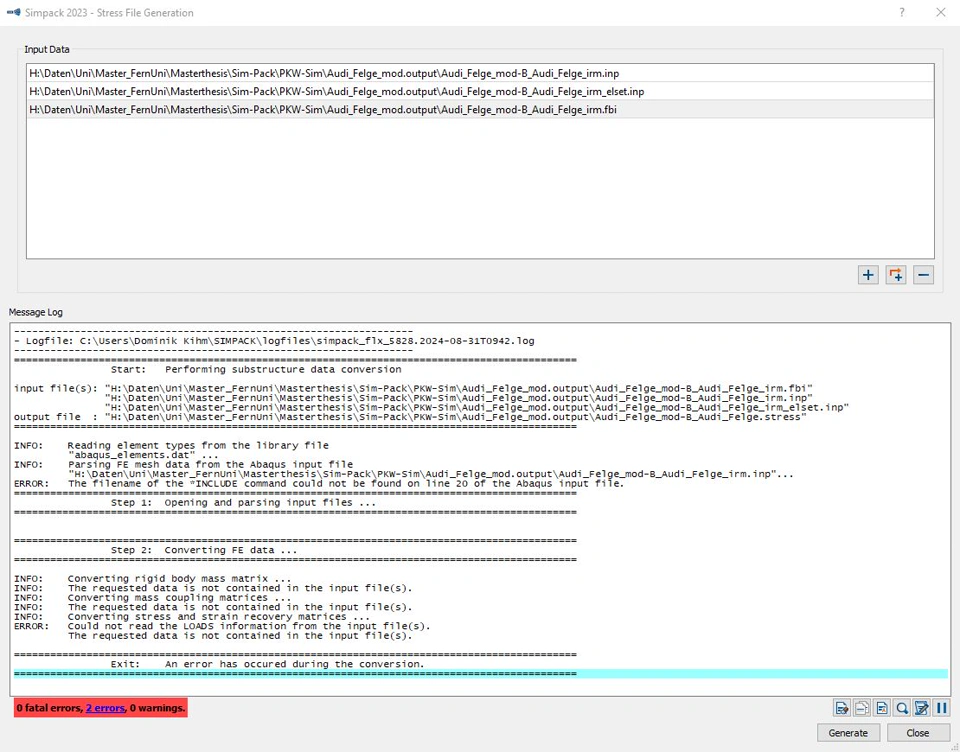The height and width of the screenshot is (752, 960).
Task: Select the Audi_Felge_irm_elset.inp input file row
Action: point(480,92)
